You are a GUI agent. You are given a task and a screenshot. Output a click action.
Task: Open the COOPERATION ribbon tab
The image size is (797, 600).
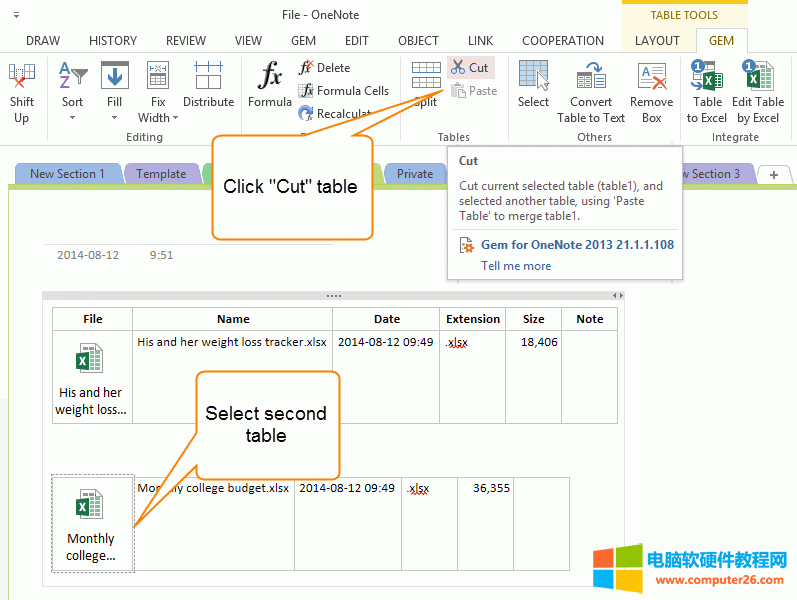click(562, 41)
